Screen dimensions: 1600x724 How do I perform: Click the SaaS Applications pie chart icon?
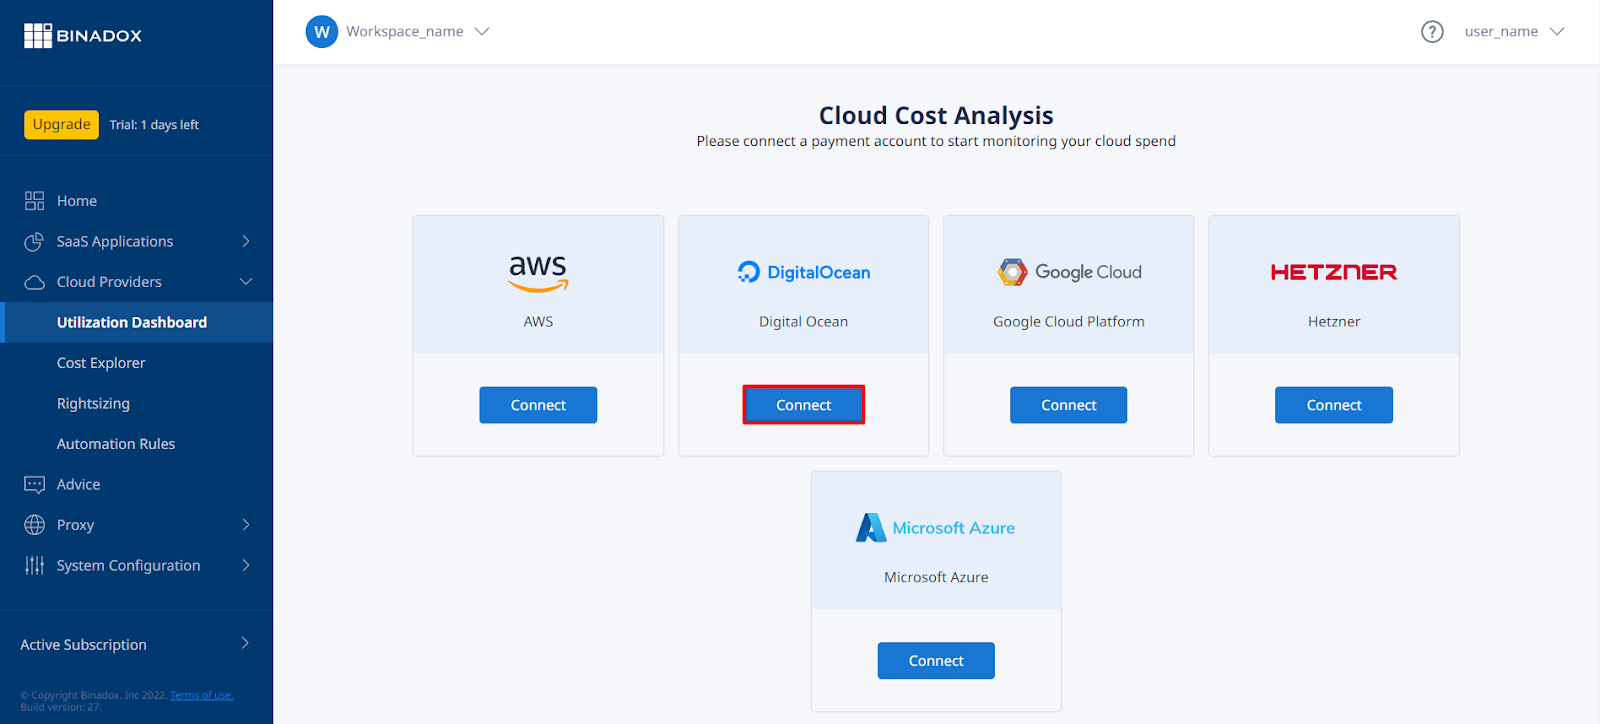click(35, 241)
